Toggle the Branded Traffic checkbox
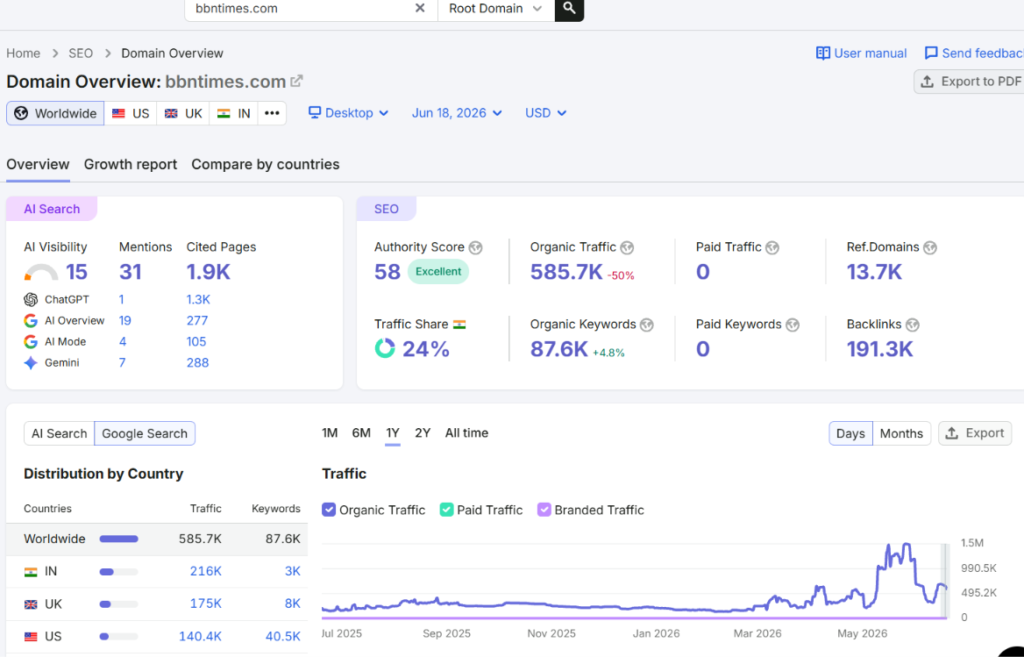The image size is (1024, 657). click(x=544, y=509)
